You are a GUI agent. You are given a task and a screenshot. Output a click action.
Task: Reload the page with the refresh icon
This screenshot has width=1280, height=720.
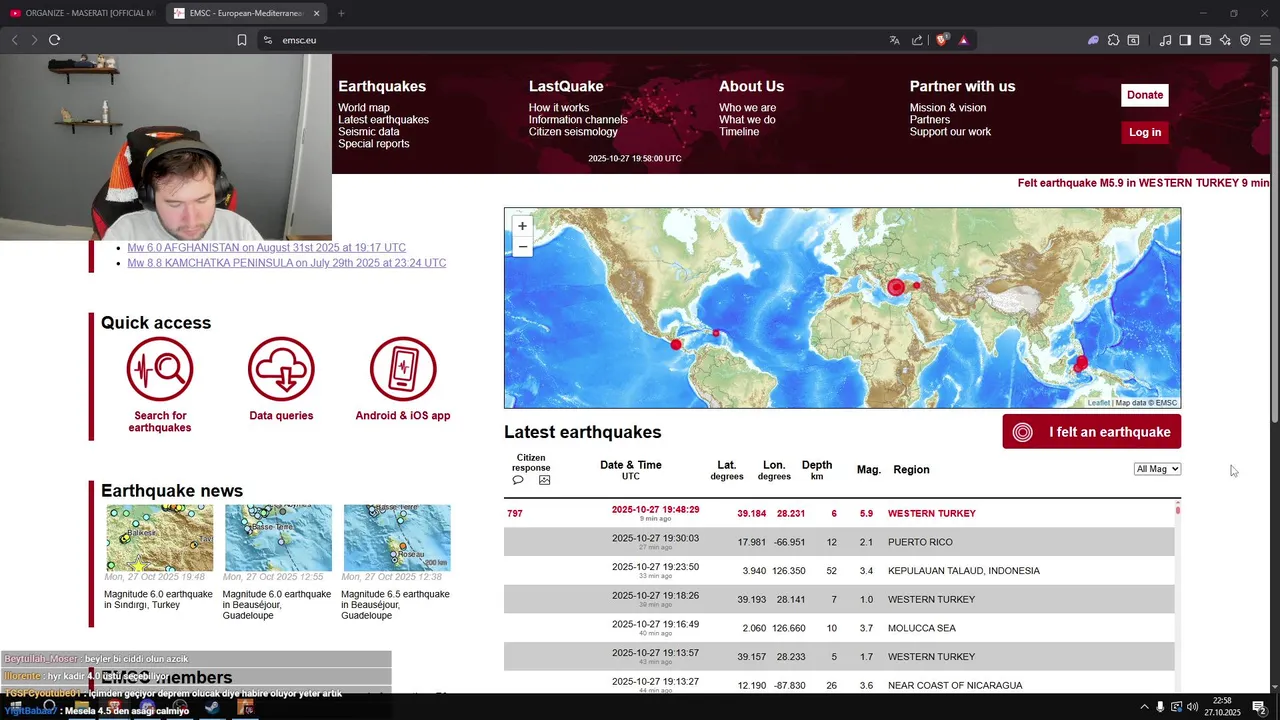54,40
